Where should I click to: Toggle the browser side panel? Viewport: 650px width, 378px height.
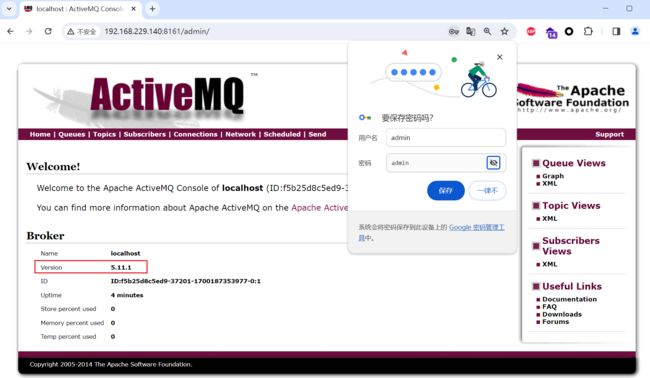click(616, 32)
